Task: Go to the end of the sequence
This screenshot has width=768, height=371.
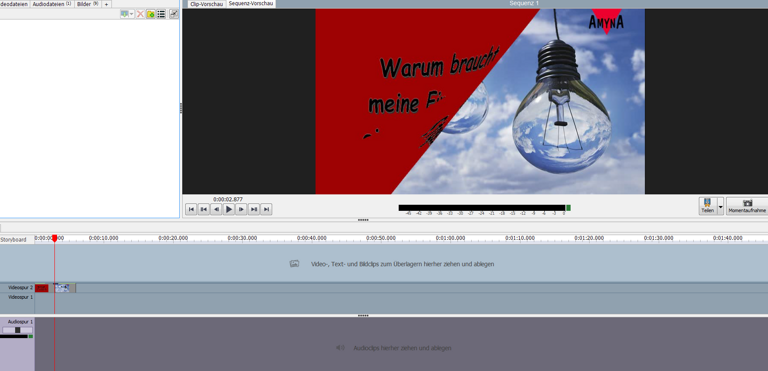Action: coord(266,209)
